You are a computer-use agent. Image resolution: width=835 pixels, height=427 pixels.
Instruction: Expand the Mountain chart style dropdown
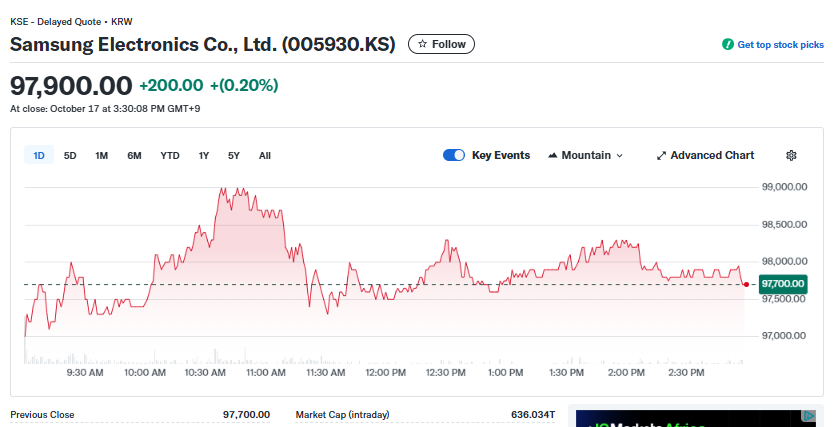point(619,156)
